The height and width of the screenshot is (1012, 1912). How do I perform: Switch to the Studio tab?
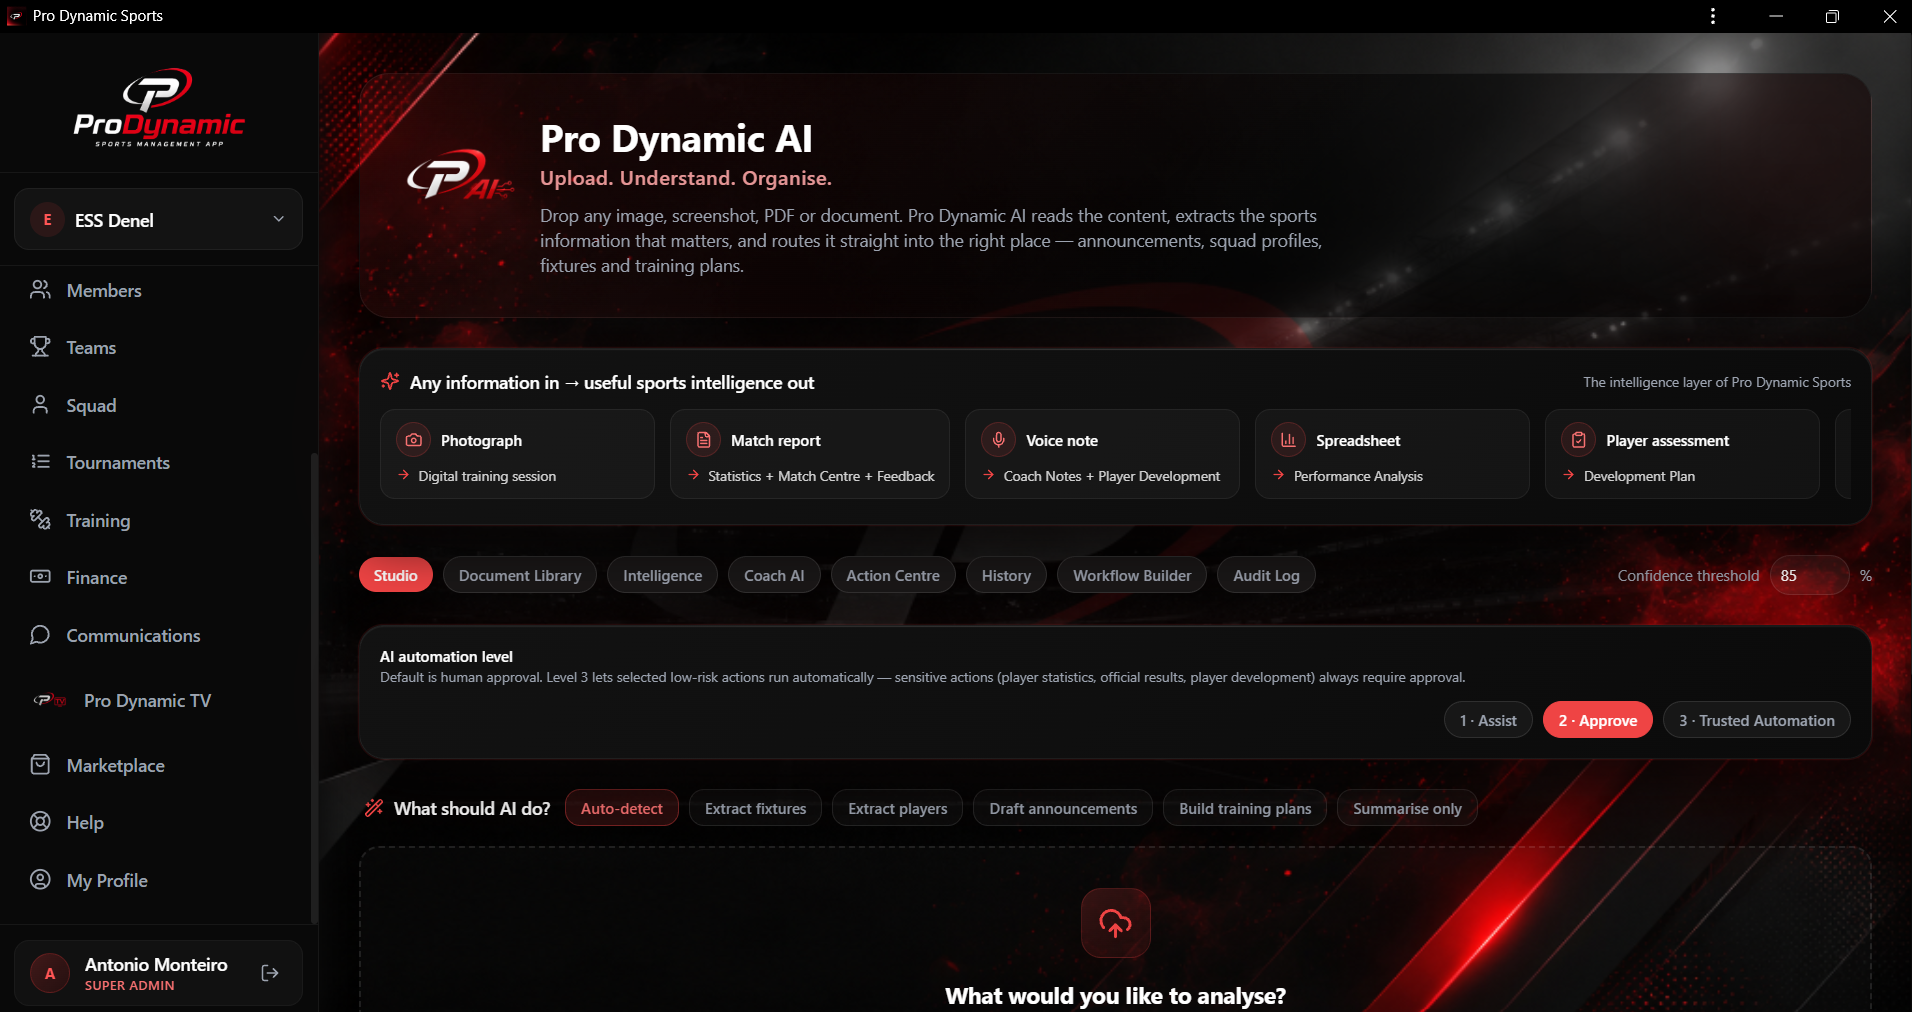click(396, 575)
